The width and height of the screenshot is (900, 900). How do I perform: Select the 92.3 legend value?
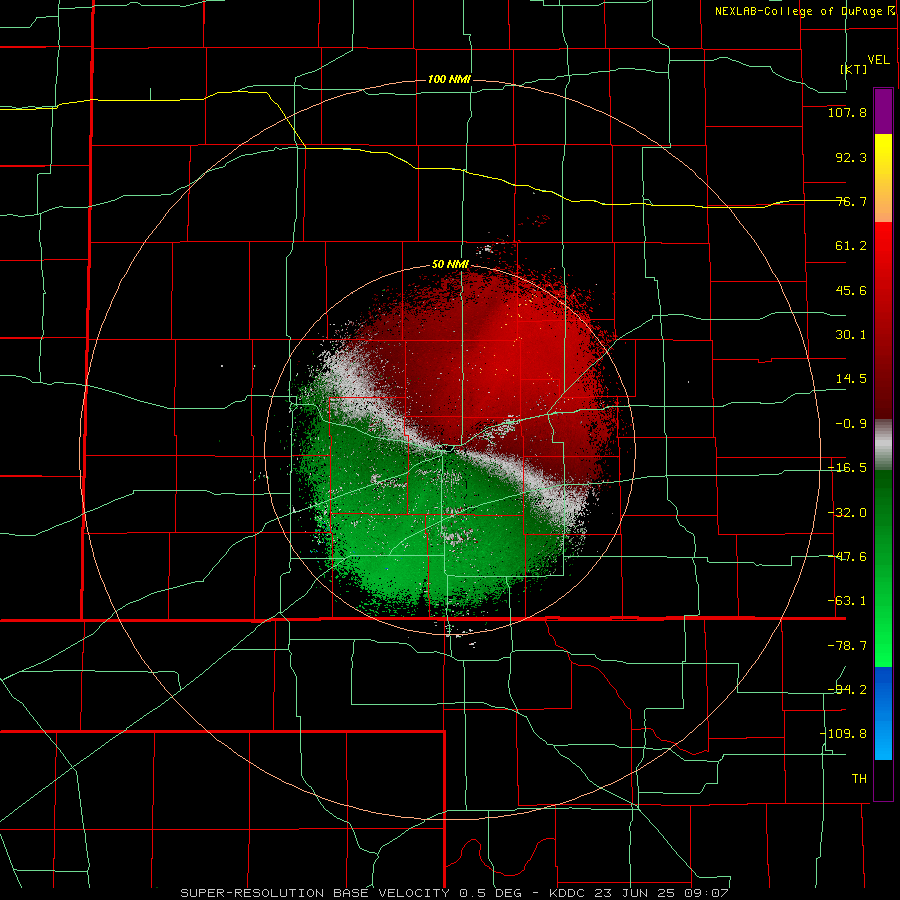pyautogui.click(x=851, y=157)
